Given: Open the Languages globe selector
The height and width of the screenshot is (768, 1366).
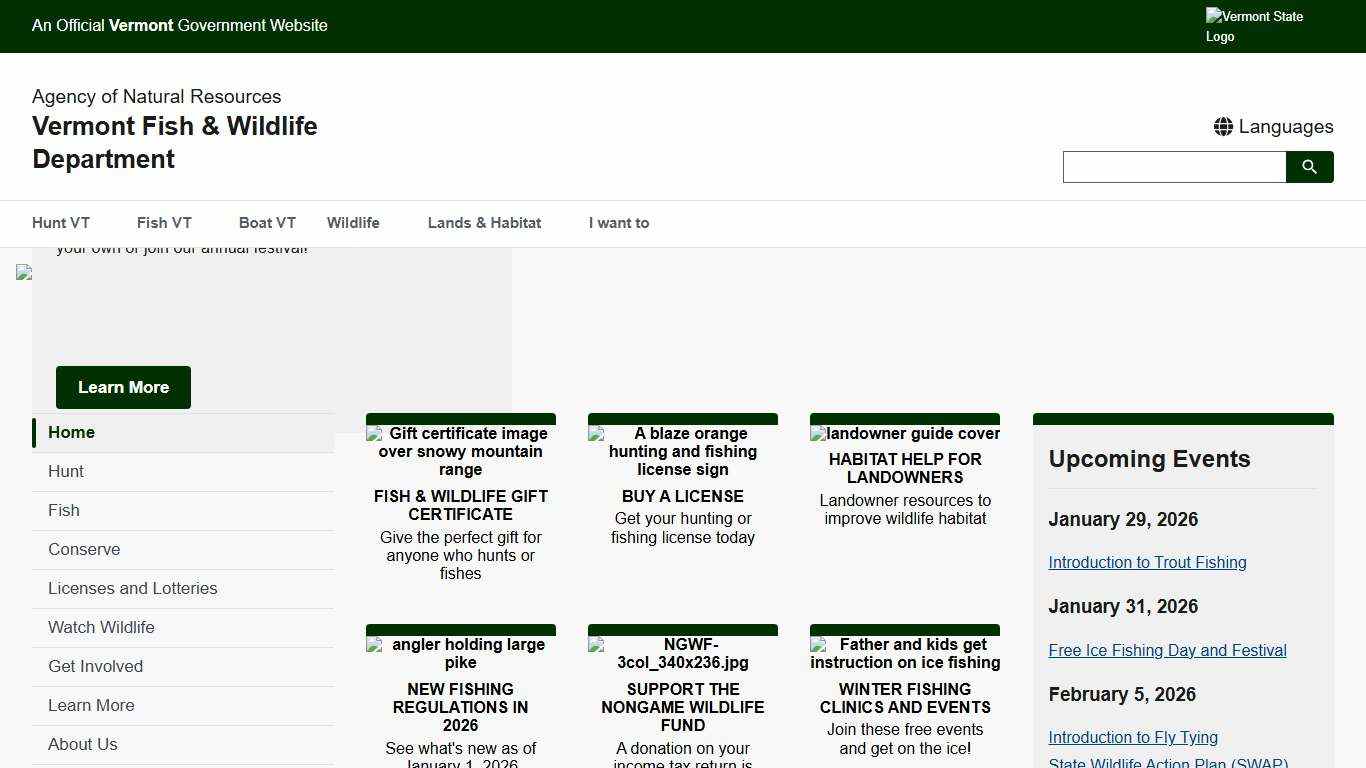Looking at the screenshot, I should click(1273, 127).
